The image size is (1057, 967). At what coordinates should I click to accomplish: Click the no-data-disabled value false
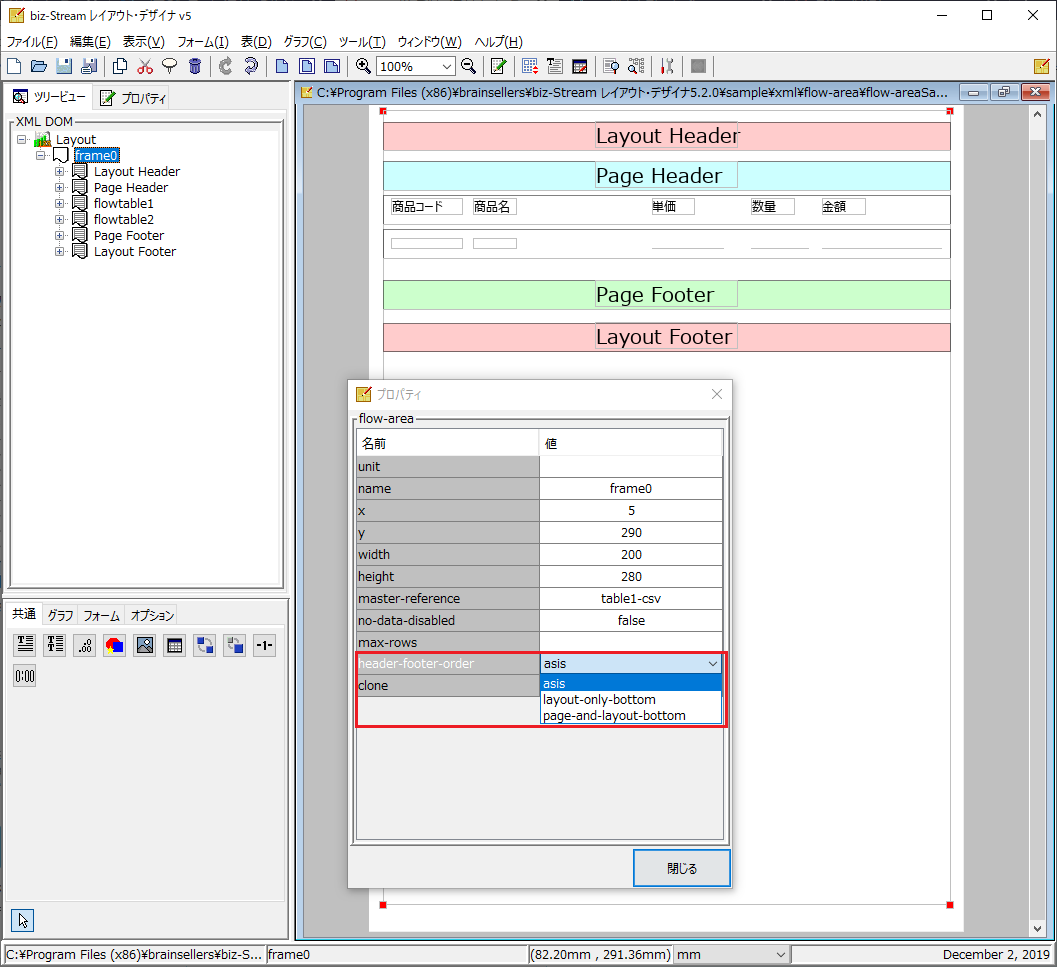point(630,620)
